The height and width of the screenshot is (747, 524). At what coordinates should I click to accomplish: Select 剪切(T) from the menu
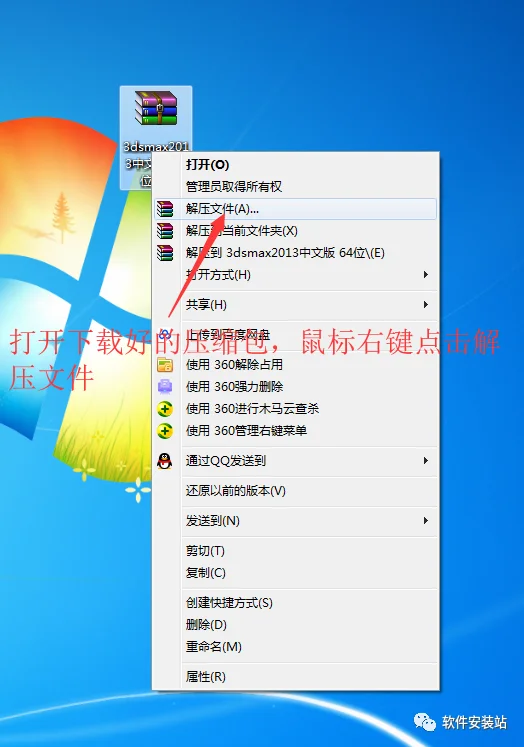coord(295,551)
